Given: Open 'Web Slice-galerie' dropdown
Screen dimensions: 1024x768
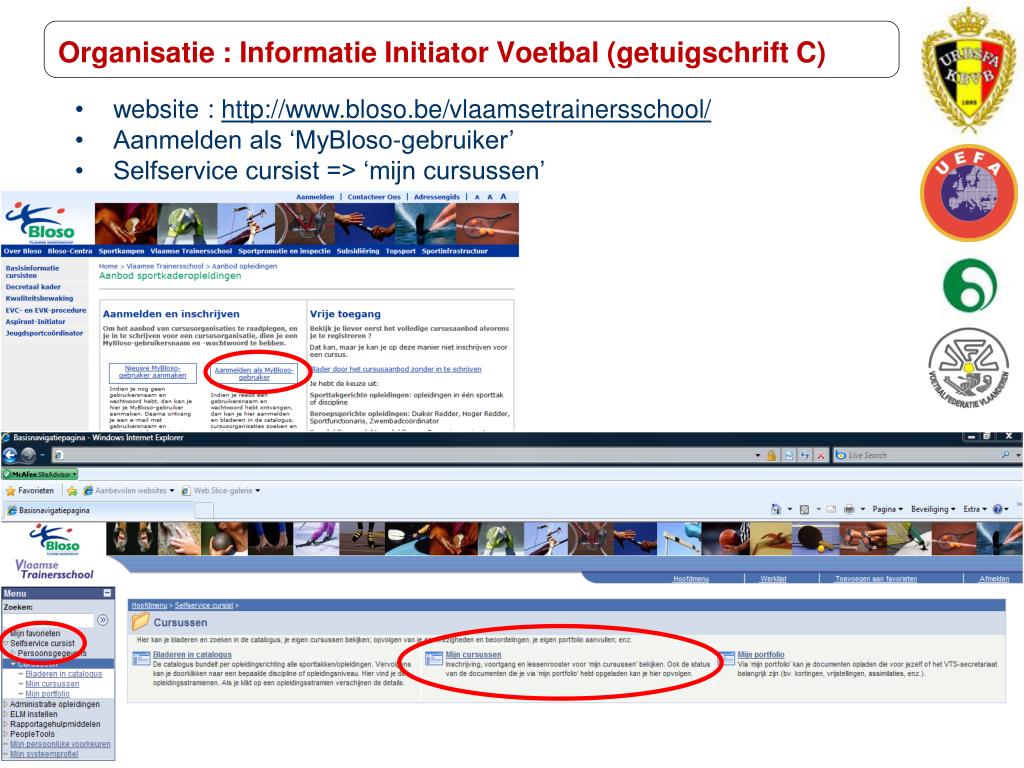Looking at the screenshot, I should point(221,490).
